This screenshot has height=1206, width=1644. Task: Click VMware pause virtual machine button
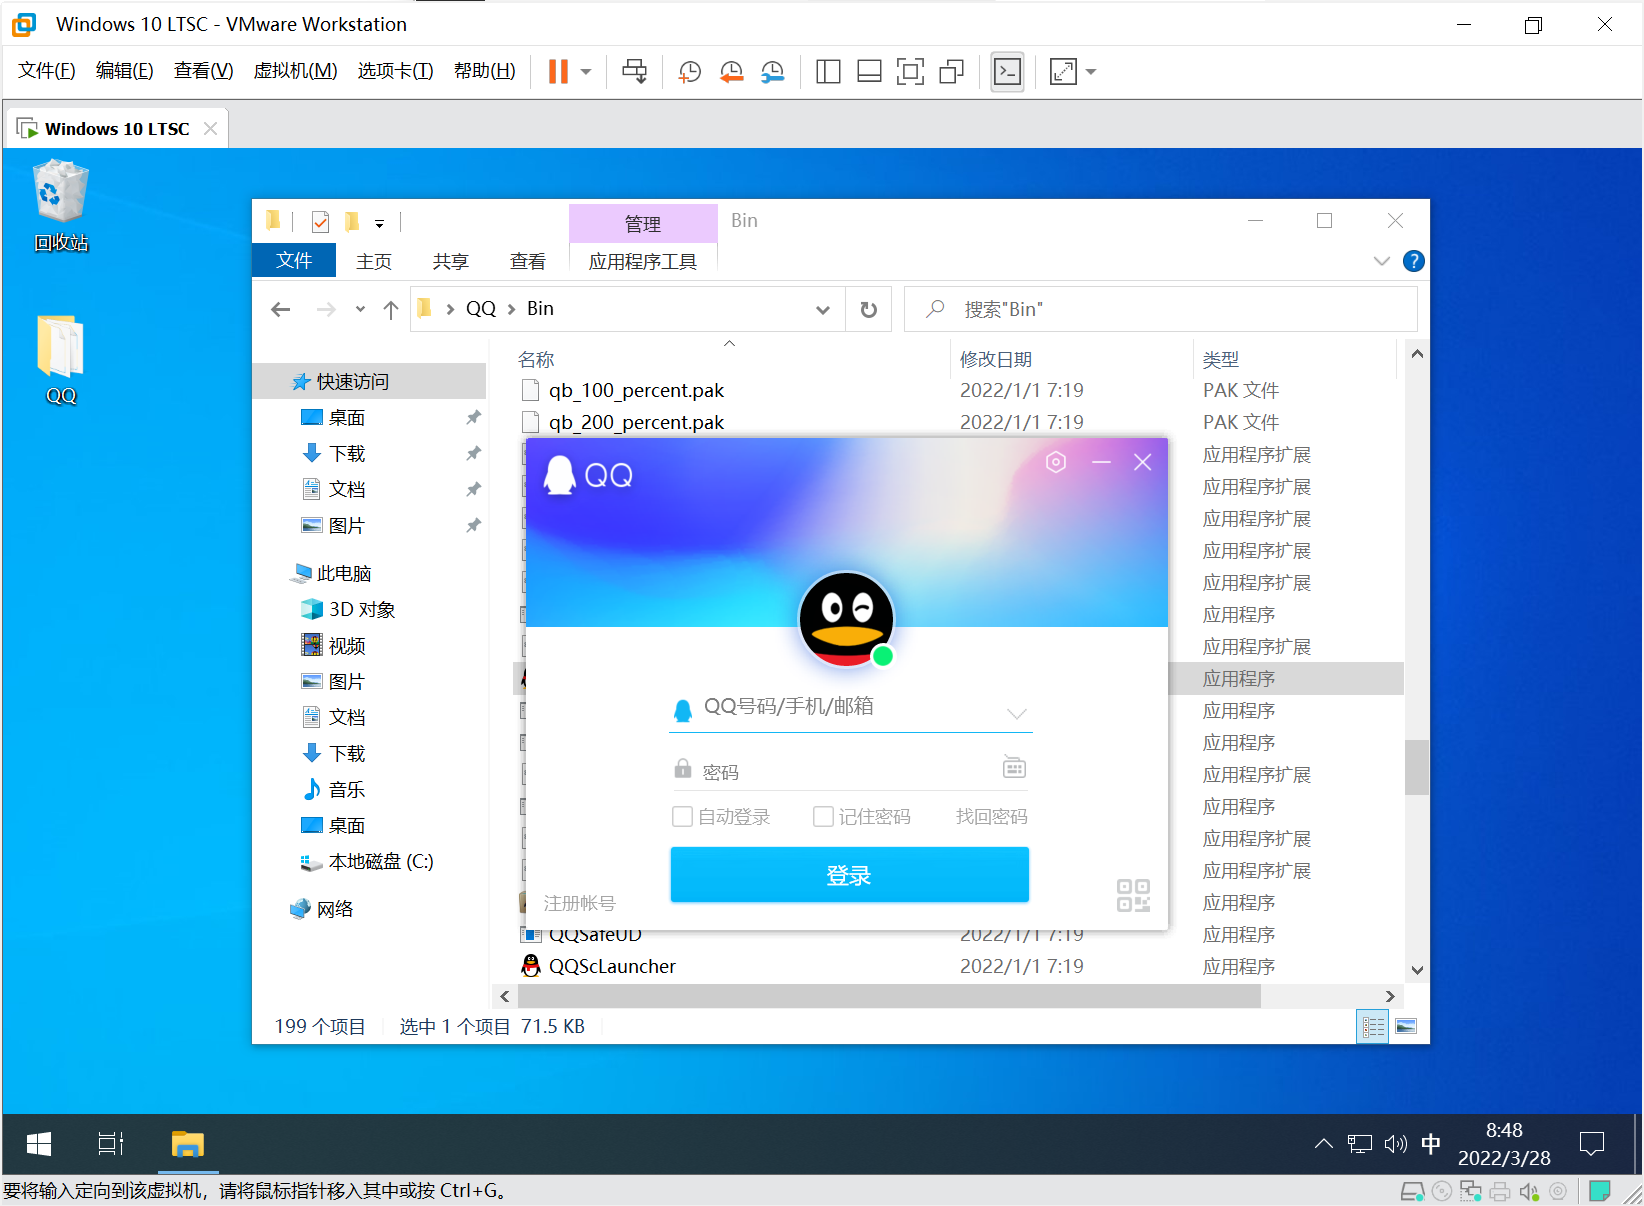tap(558, 72)
